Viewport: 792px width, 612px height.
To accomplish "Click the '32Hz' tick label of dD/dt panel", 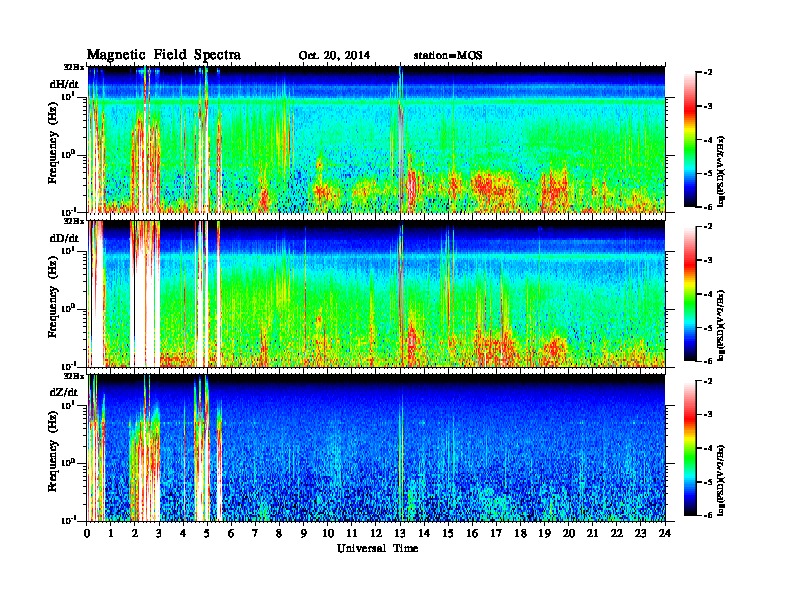I will (x=74, y=221).
